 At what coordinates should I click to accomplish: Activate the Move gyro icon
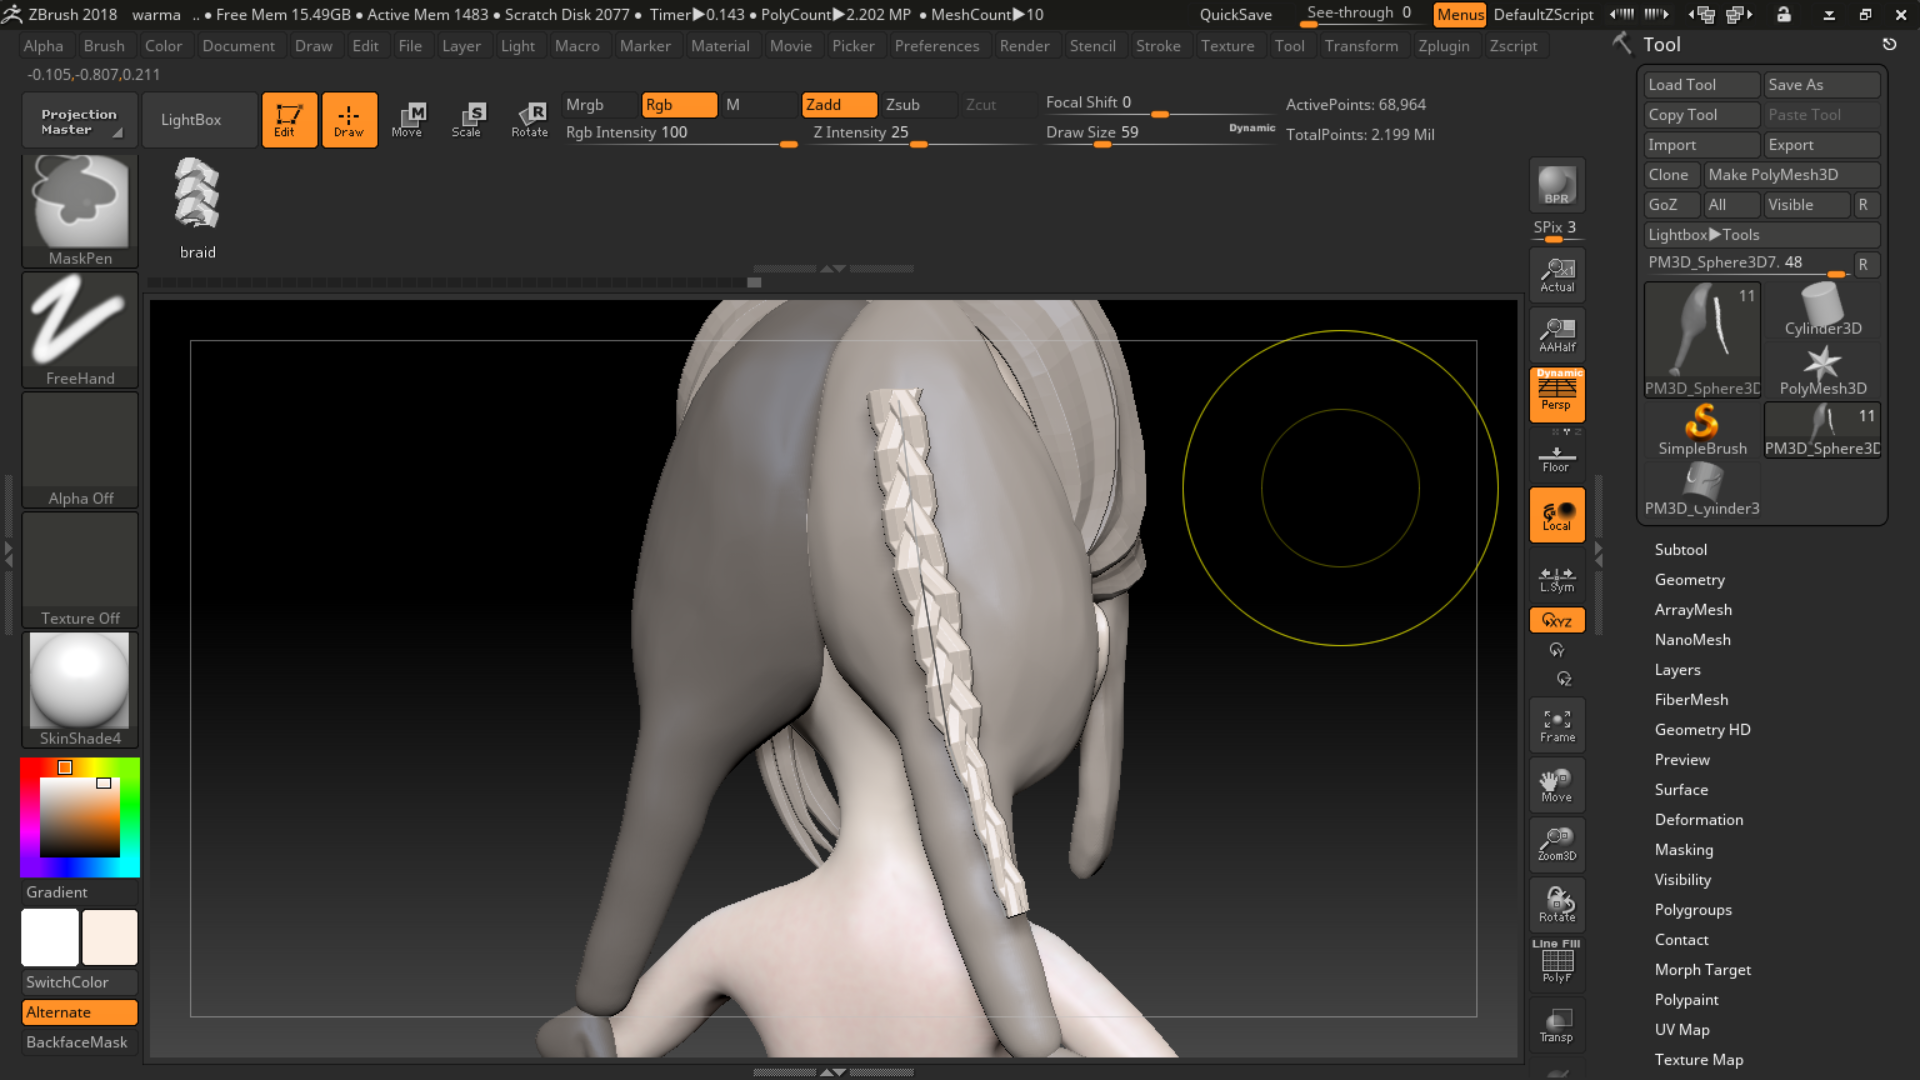409,119
